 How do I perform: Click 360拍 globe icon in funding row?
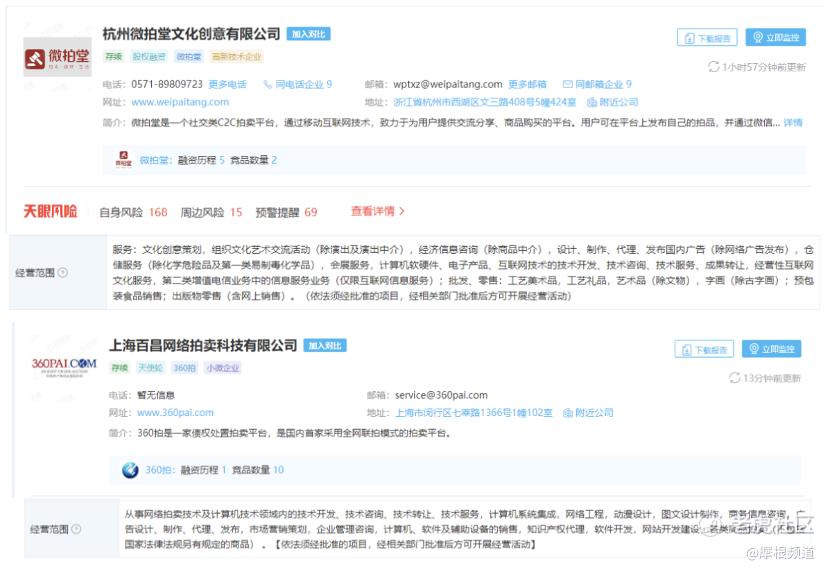pyautogui.click(x=130, y=470)
